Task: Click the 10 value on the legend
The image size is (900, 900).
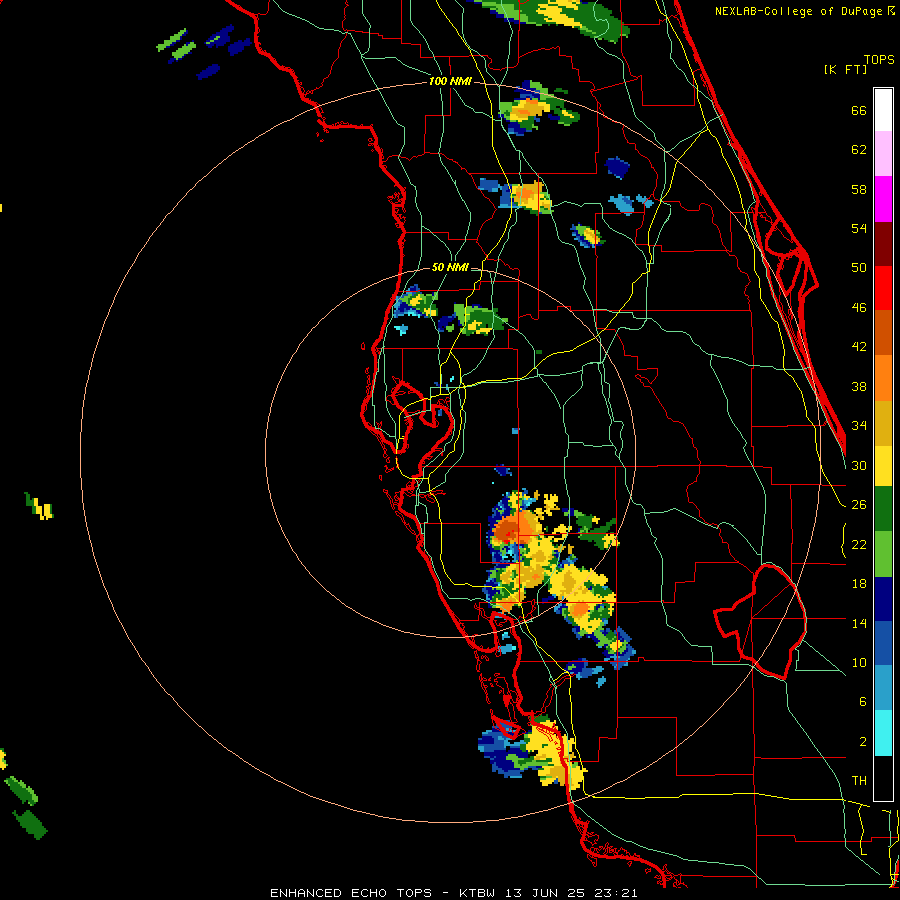Action: (x=859, y=662)
